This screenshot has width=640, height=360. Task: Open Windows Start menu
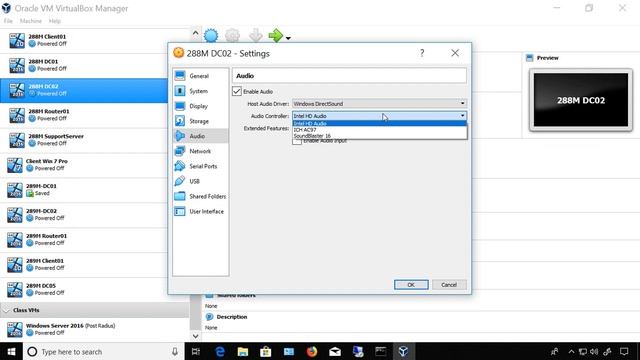11,351
